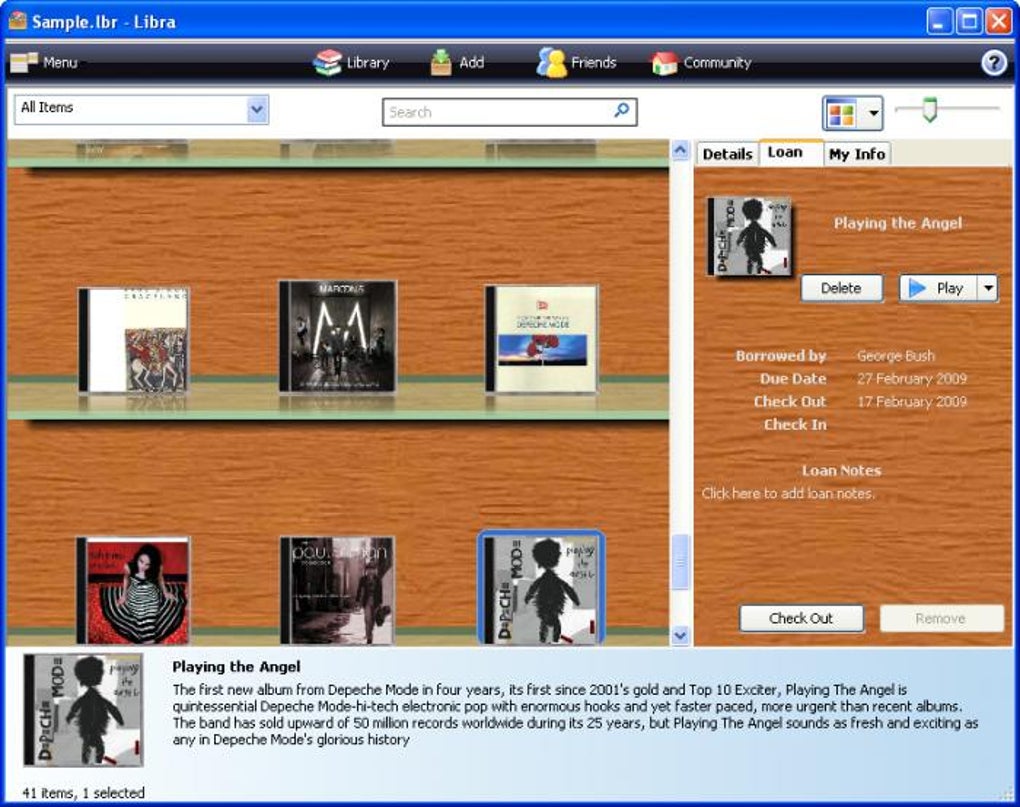Open the Friends people icon
Image resolution: width=1020 pixels, height=807 pixels.
[552, 62]
